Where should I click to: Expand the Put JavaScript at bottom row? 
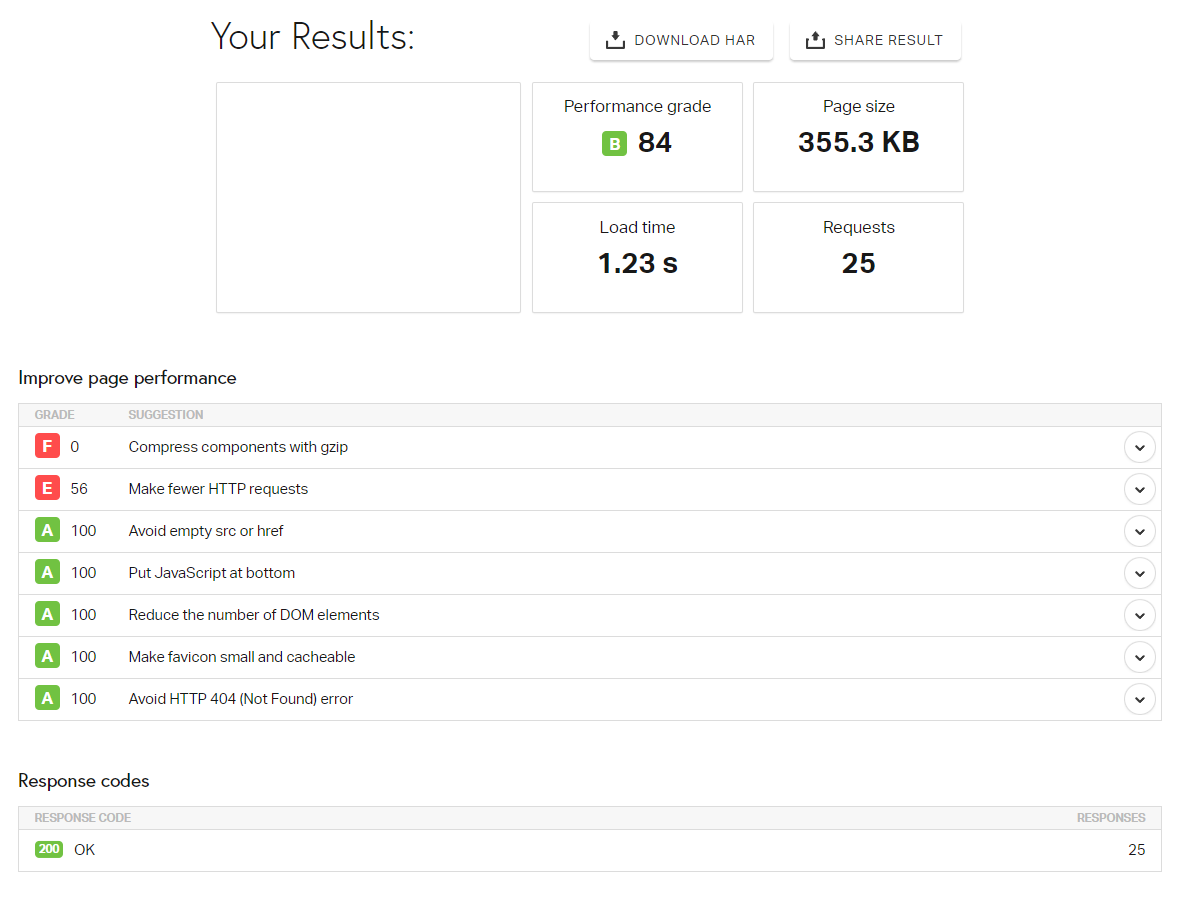point(1139,573)
